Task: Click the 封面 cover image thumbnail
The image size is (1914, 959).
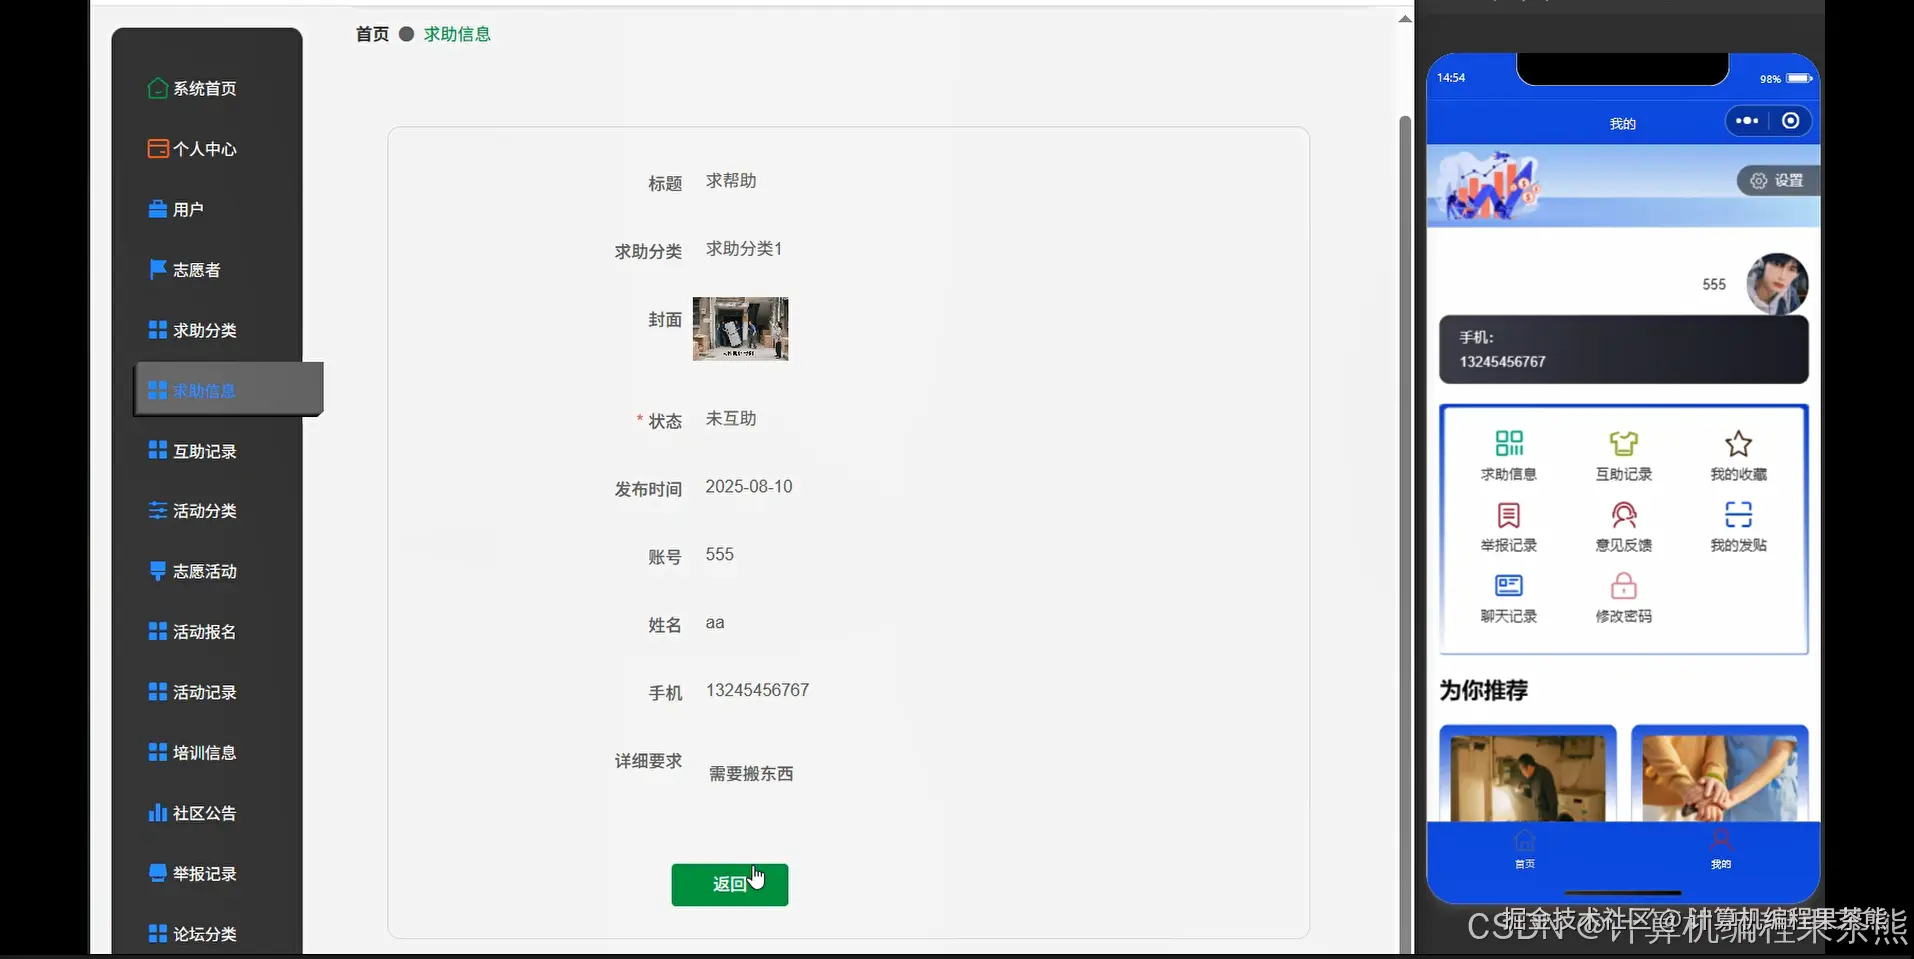Action: coord(740,329)
